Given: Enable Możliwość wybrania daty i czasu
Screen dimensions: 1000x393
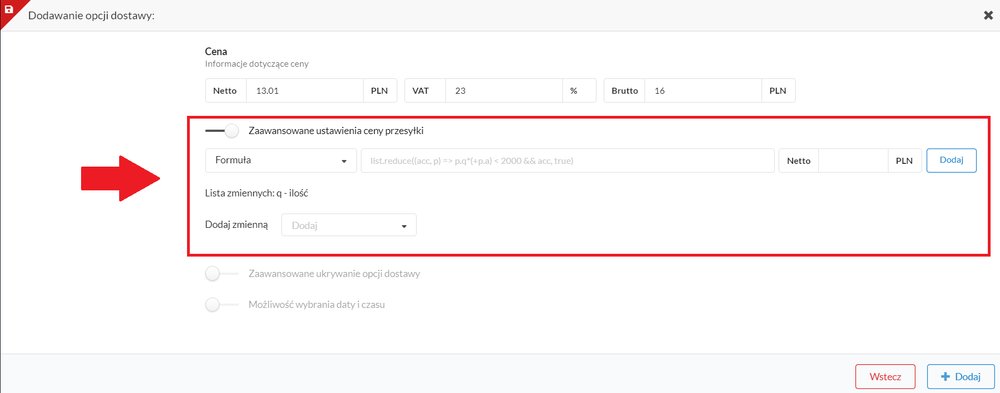Looking at the screenshot, I should tap(221, 305).
